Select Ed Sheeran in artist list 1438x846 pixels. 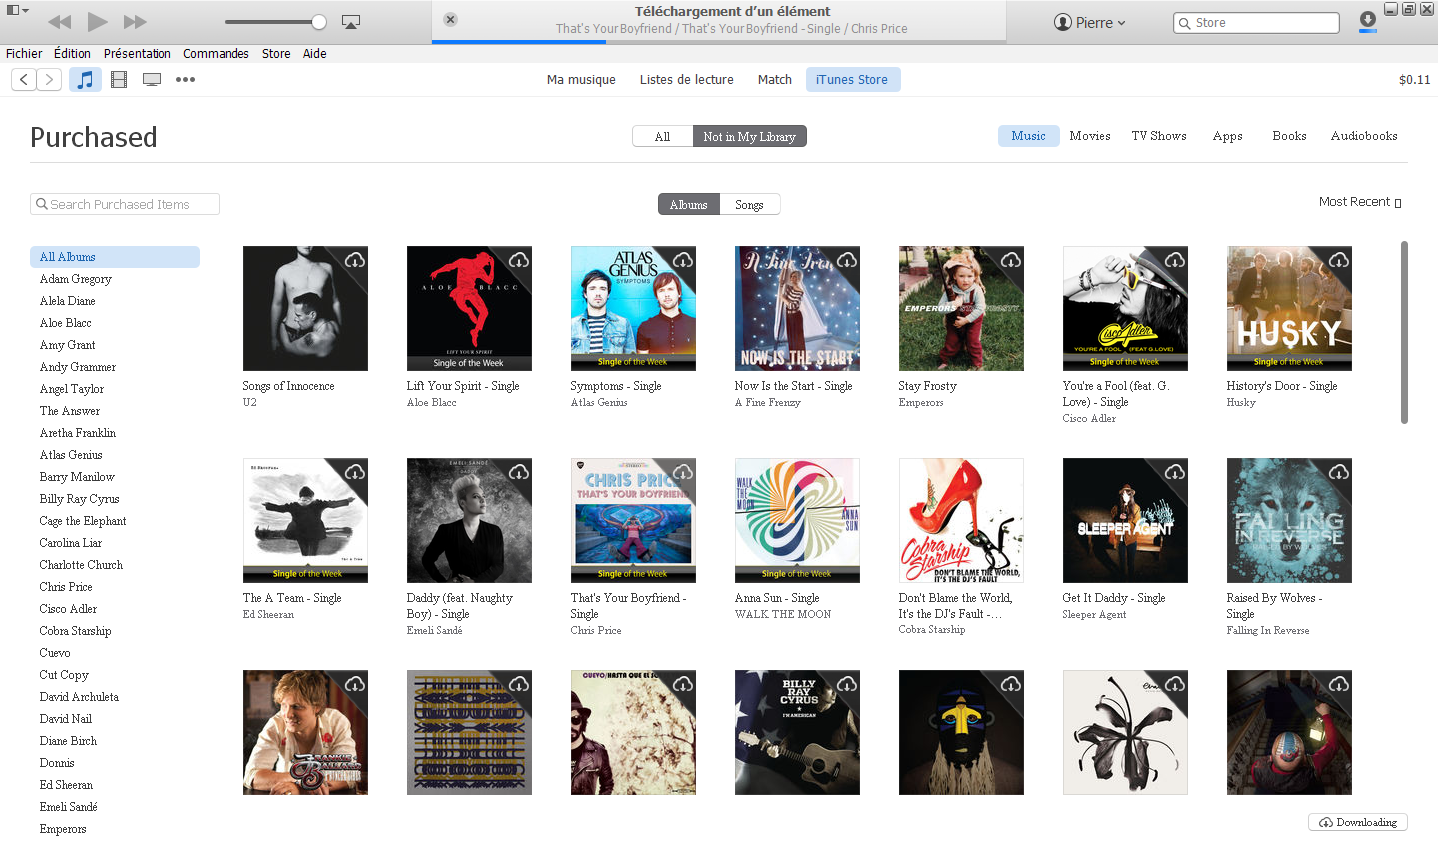coord(67,785)
